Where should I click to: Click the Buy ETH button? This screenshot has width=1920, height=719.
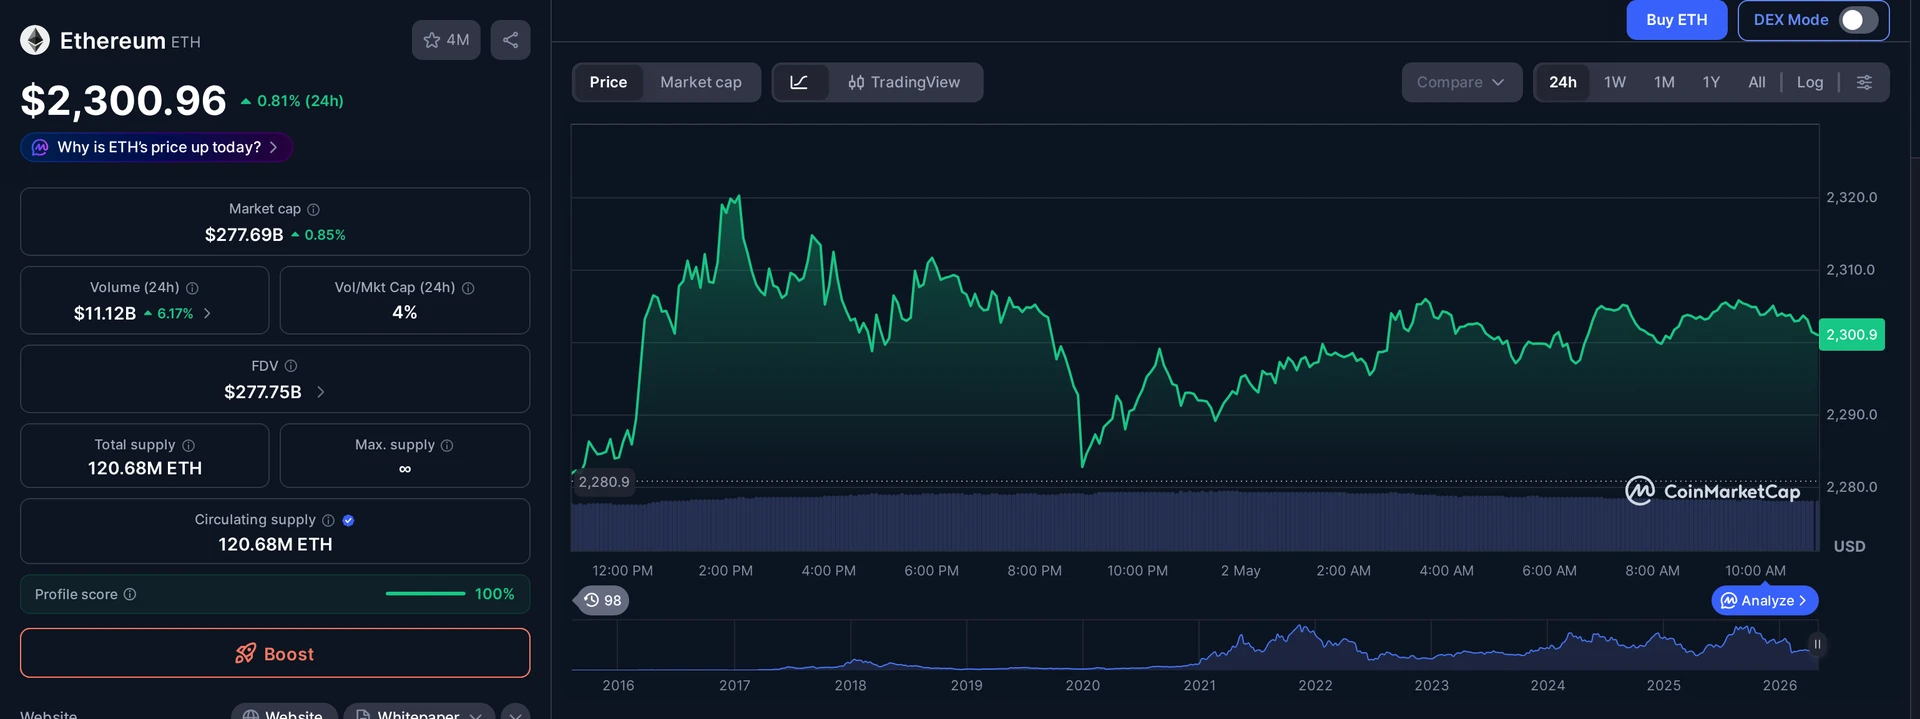1676,20
